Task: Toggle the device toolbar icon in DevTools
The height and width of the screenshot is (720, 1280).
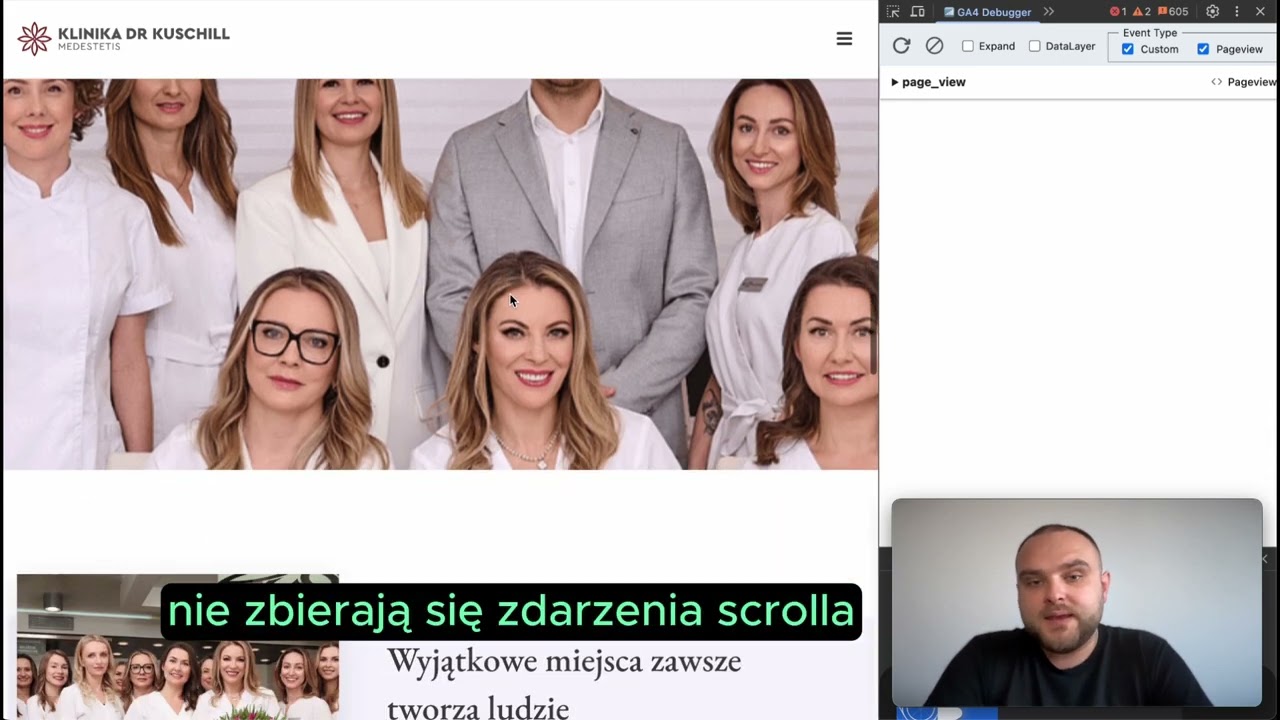Action: 918,12
